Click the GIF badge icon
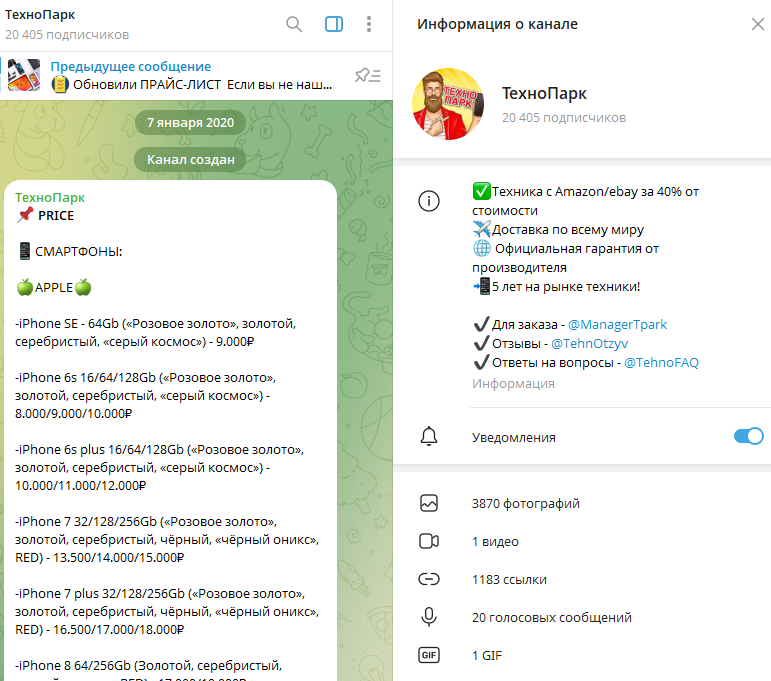Viewport: 771px width, 681px height. click(x=429, y=655)
